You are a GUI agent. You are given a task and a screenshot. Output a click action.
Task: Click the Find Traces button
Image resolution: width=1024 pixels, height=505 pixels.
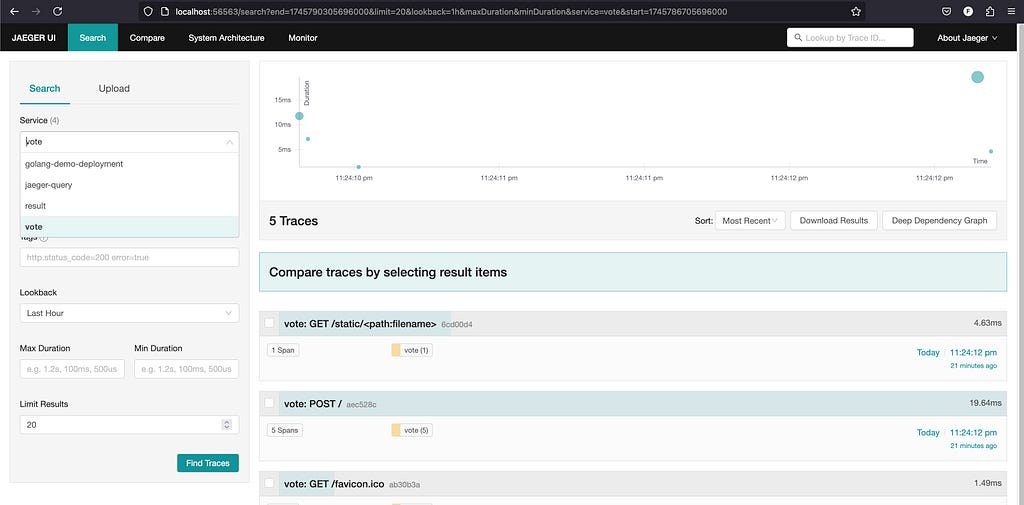208,463
